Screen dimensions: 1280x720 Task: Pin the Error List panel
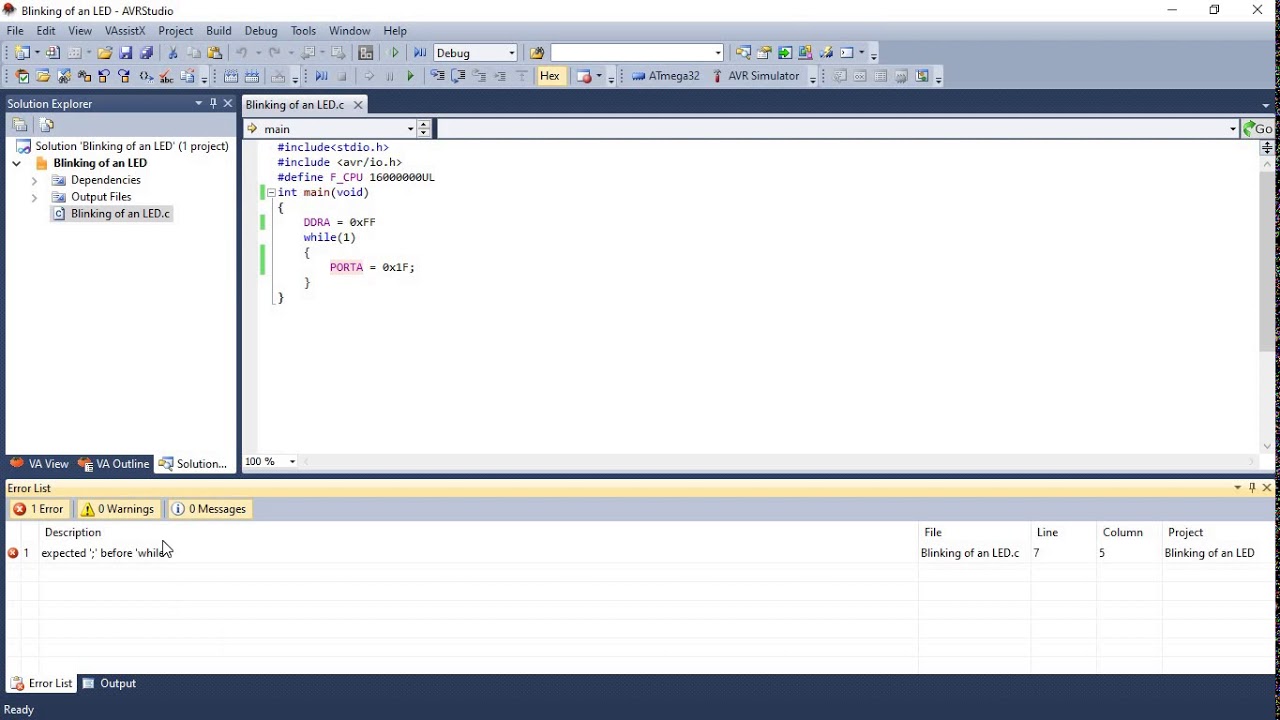pos(1252,488)
